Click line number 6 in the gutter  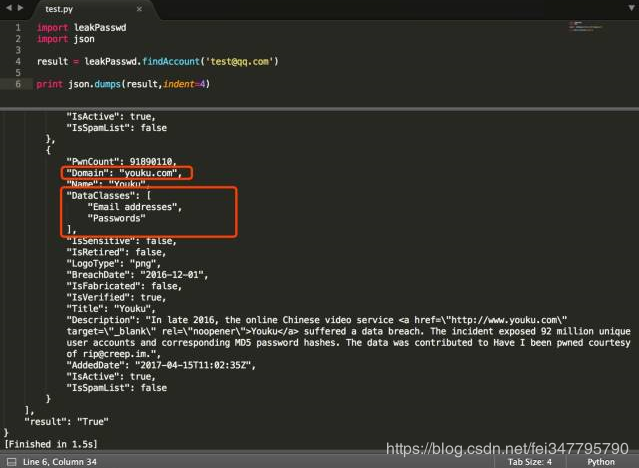(18, 84)
